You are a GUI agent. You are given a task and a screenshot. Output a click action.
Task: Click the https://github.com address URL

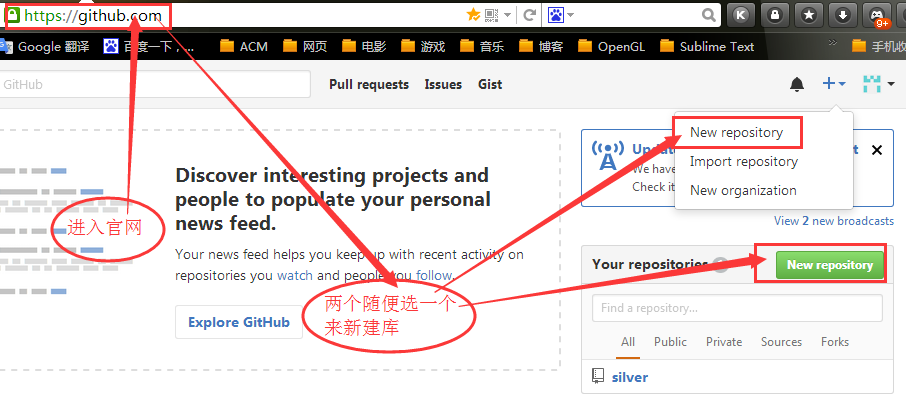[93, 16]
